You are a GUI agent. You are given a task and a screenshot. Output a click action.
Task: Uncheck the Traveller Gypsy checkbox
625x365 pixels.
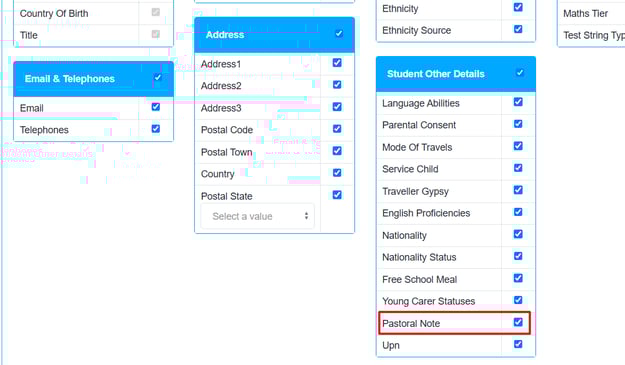(x=518, y=190)
